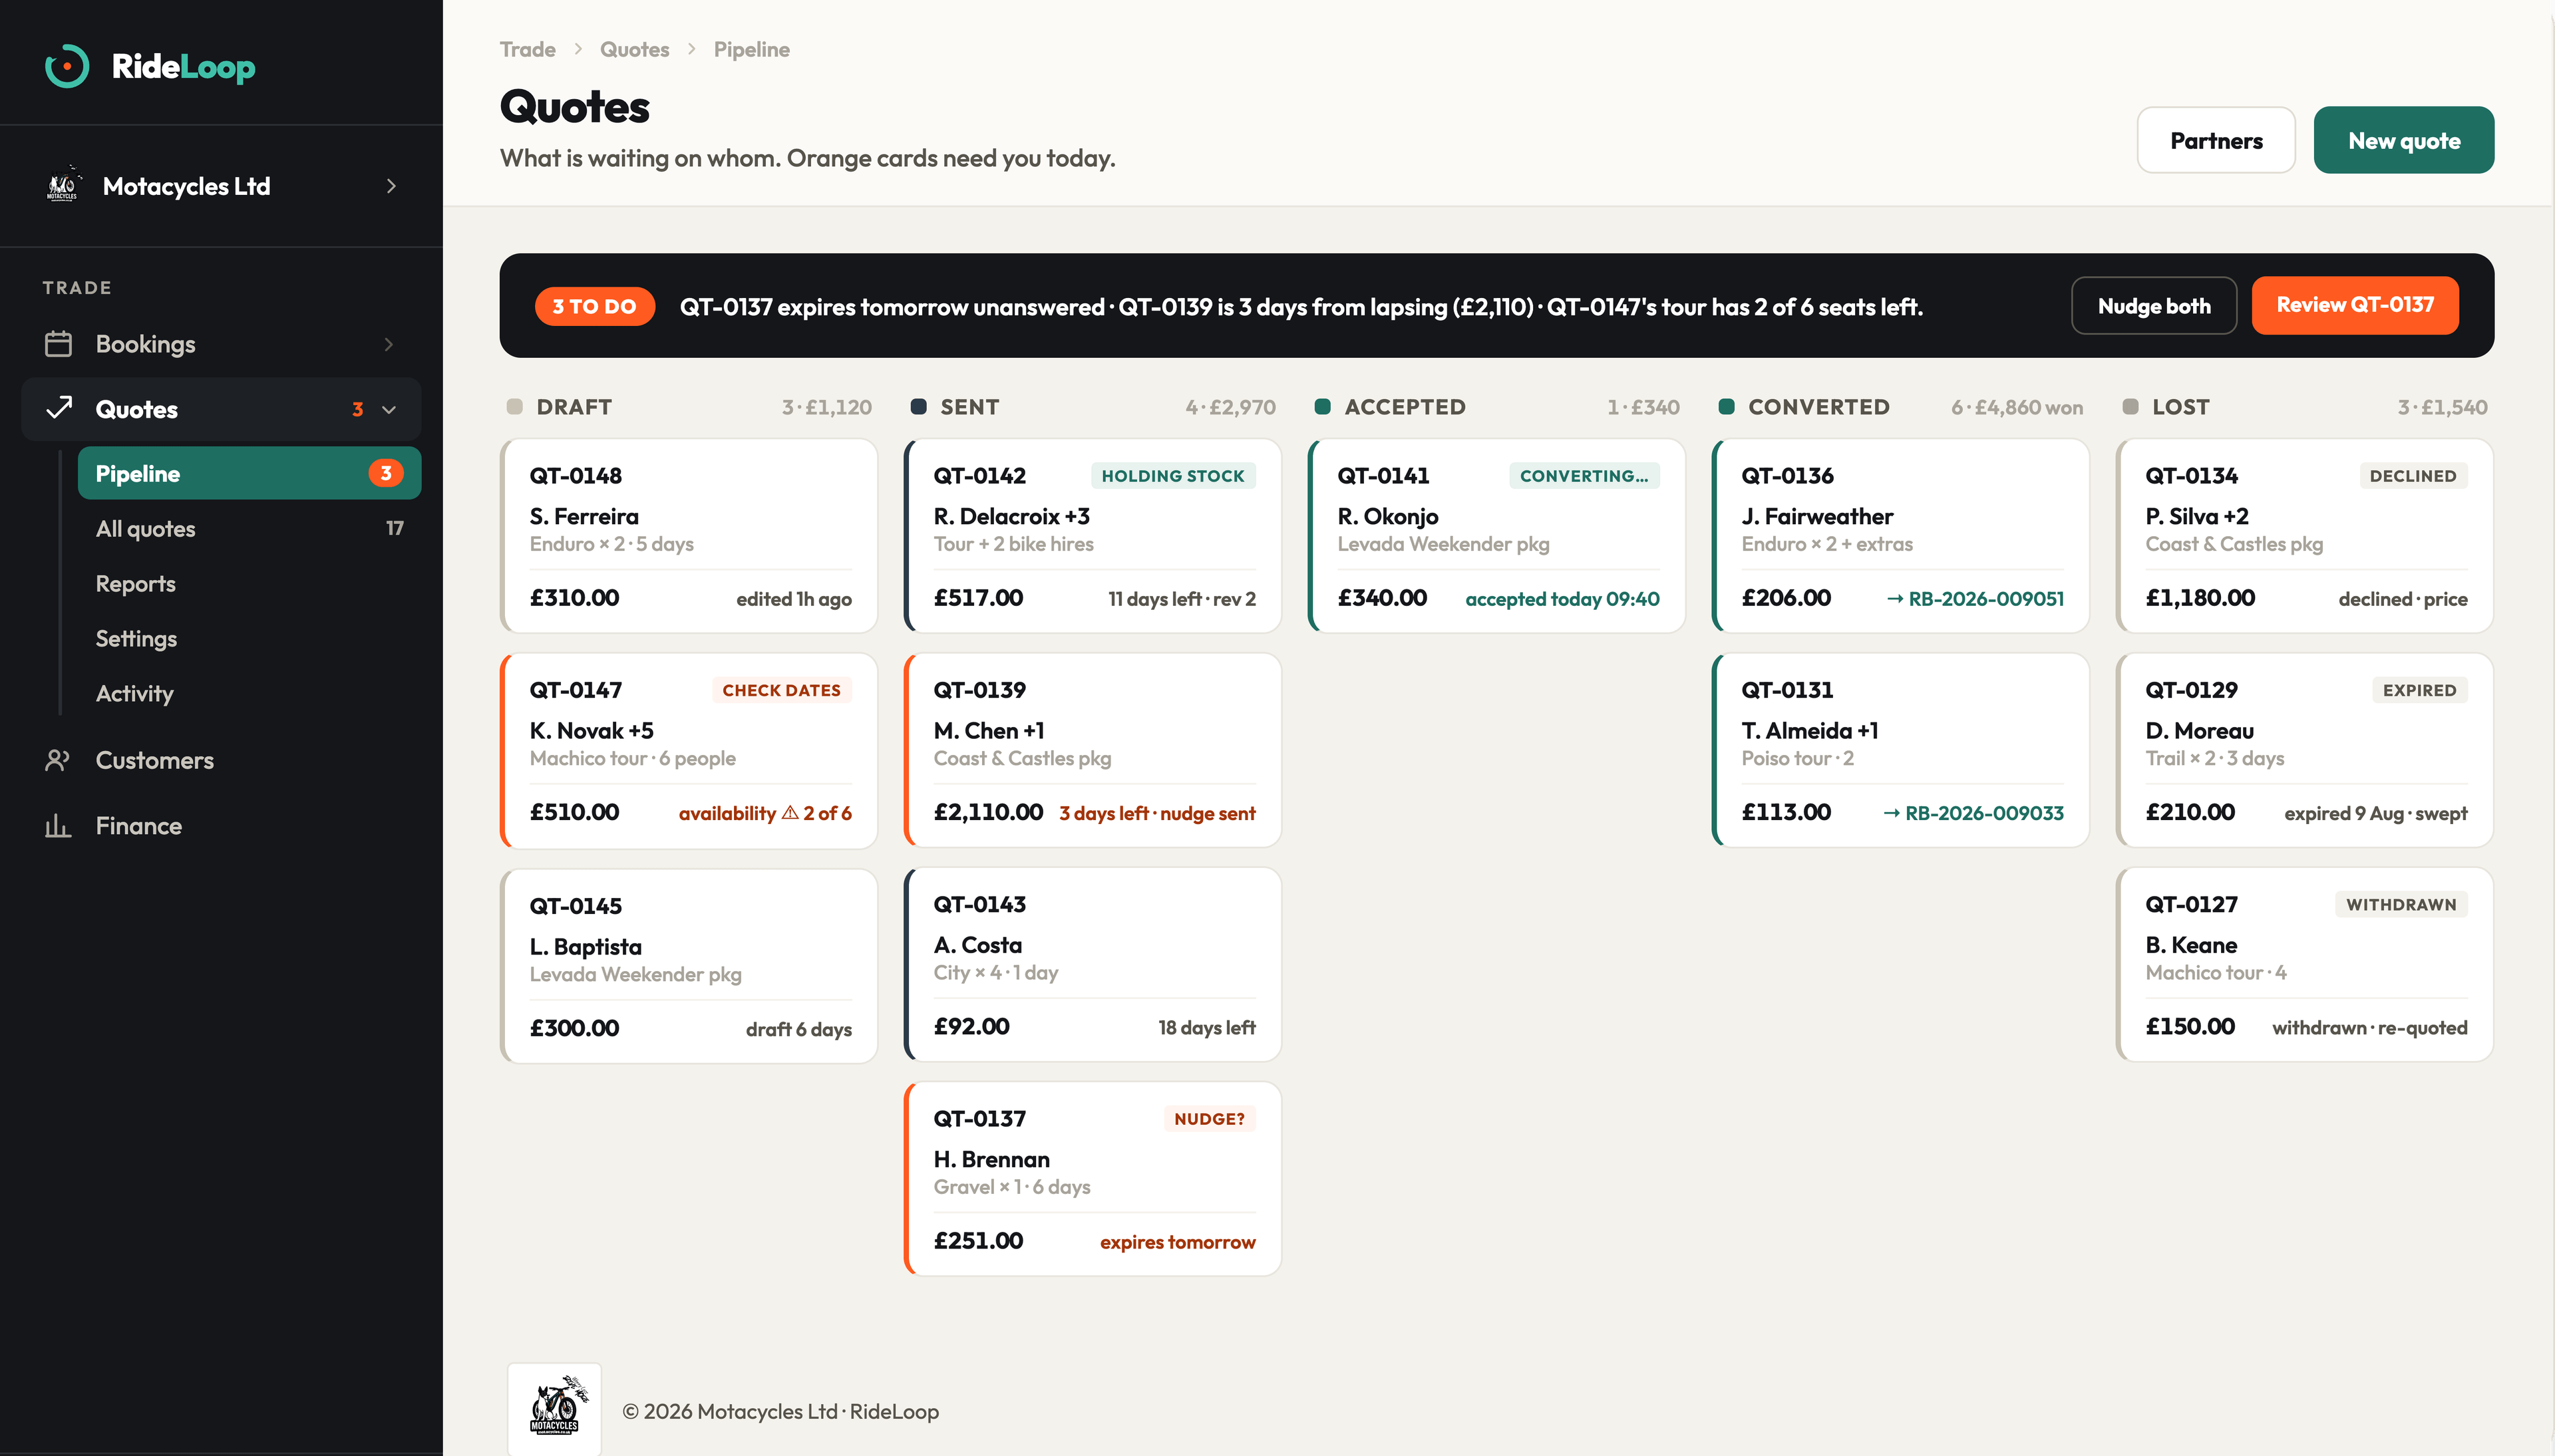Image resolution: width=2555 pixels, height=1456 pixels.
Task: Click the All quotes count 17
Action: coord(395,528)
